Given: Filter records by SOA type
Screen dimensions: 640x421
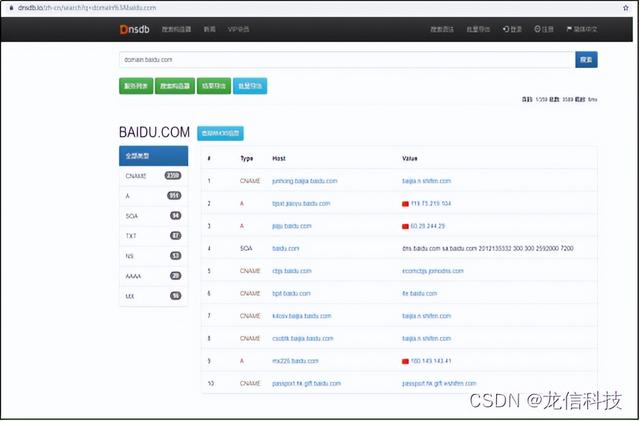Looking at the screenshot, I should click(x=153, y=216).
